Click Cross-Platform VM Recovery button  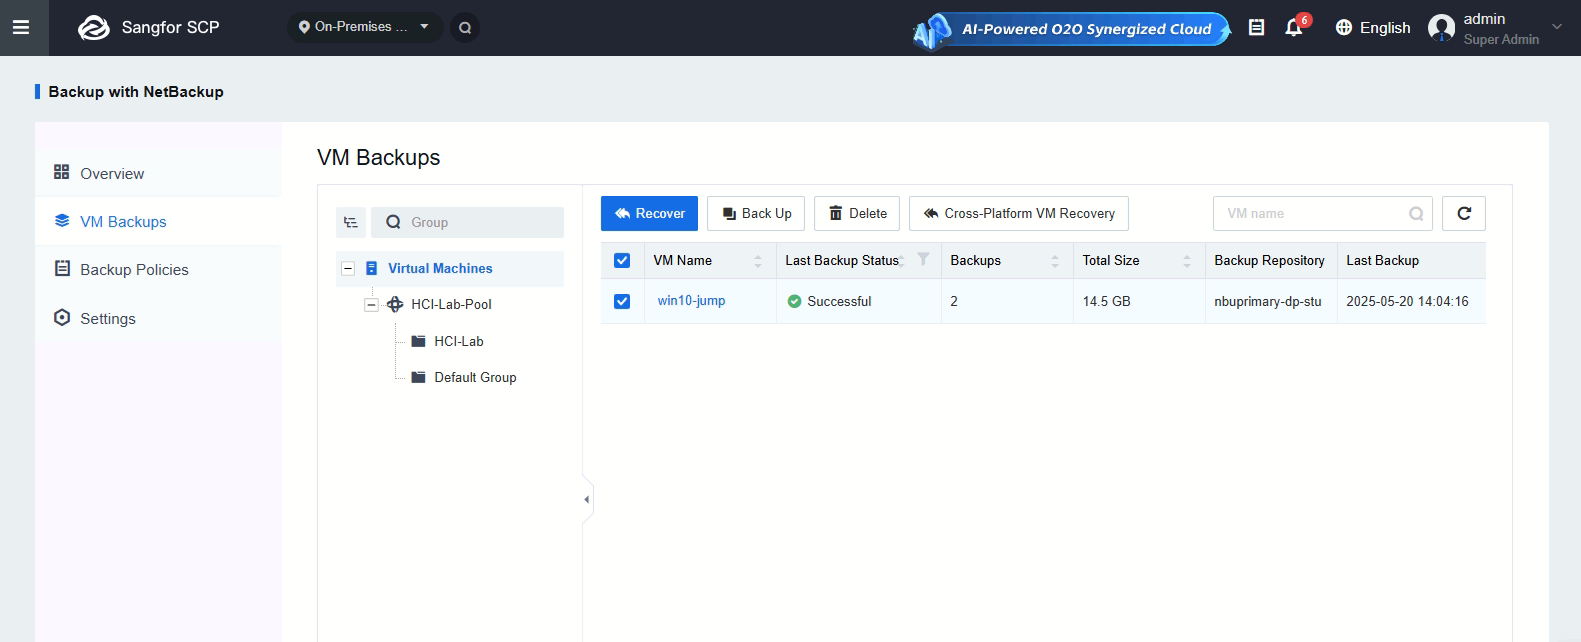1019,213
